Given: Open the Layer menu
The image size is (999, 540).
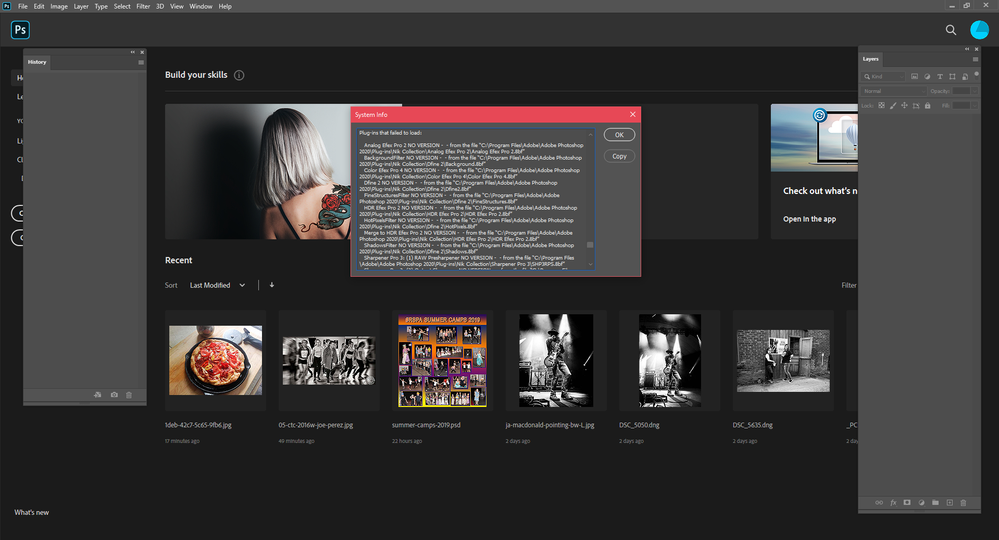Looking at the screenshot, I should 81,6.
